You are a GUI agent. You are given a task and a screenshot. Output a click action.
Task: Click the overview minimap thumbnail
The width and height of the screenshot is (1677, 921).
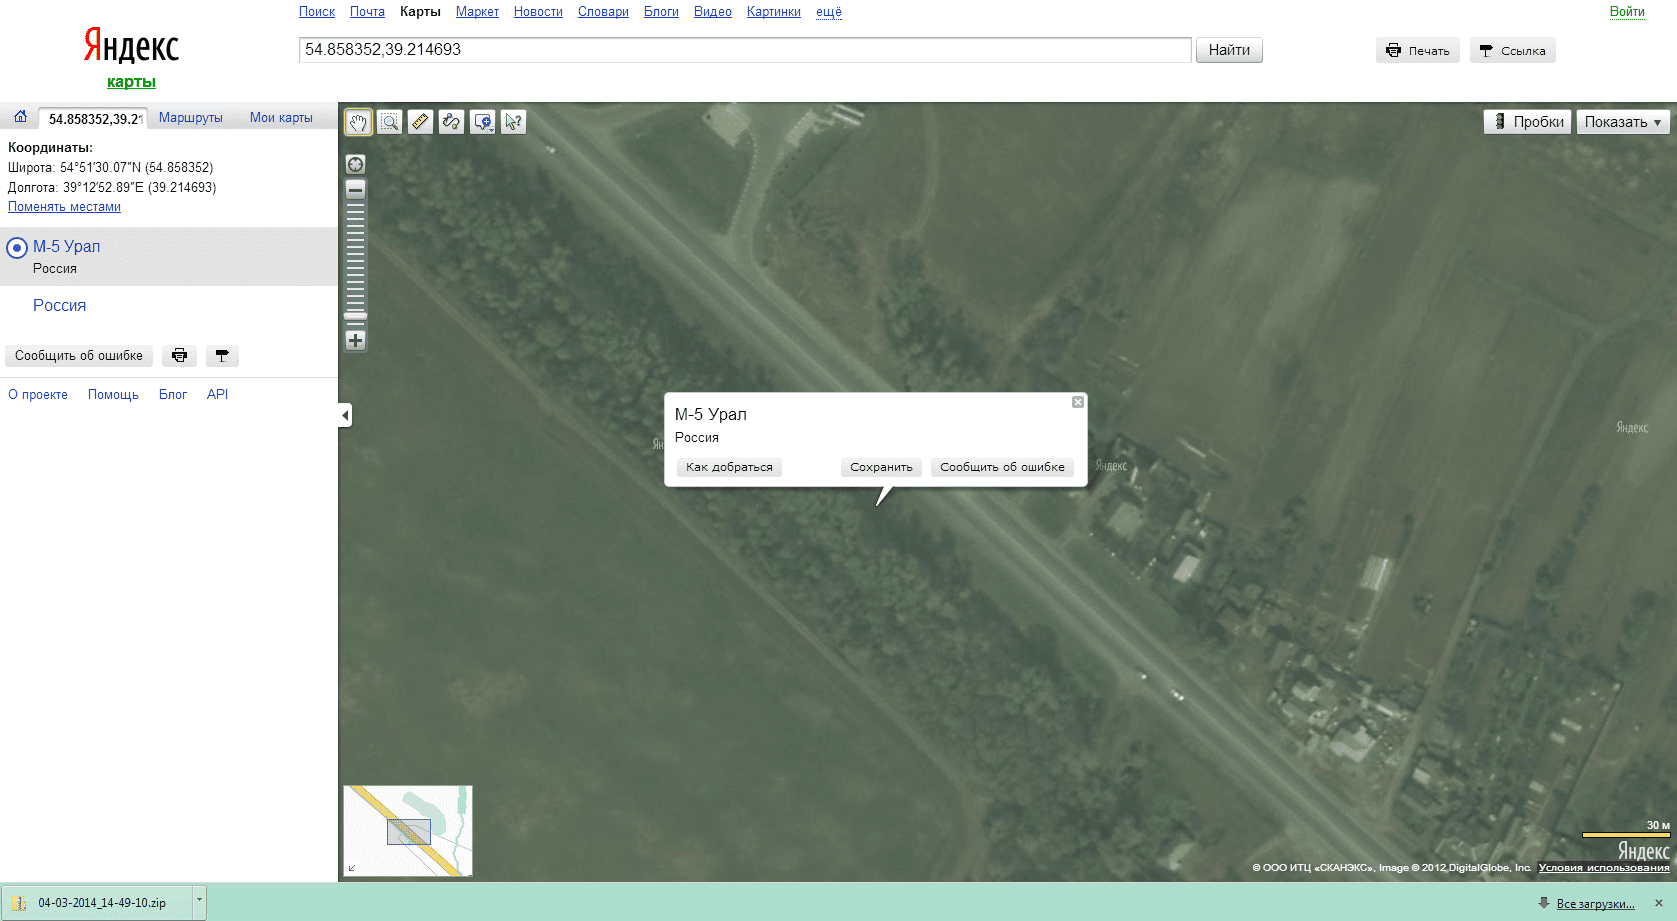(408, 831)
